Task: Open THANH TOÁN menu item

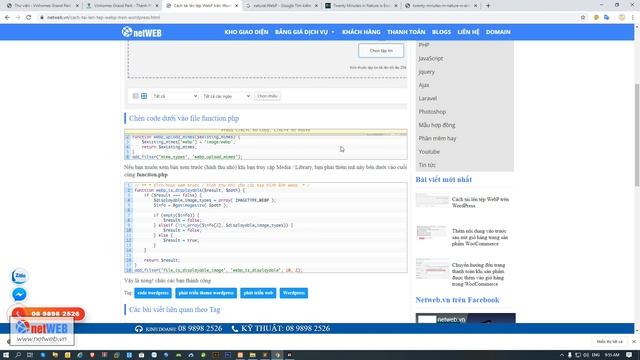Action: pos(406,32)
